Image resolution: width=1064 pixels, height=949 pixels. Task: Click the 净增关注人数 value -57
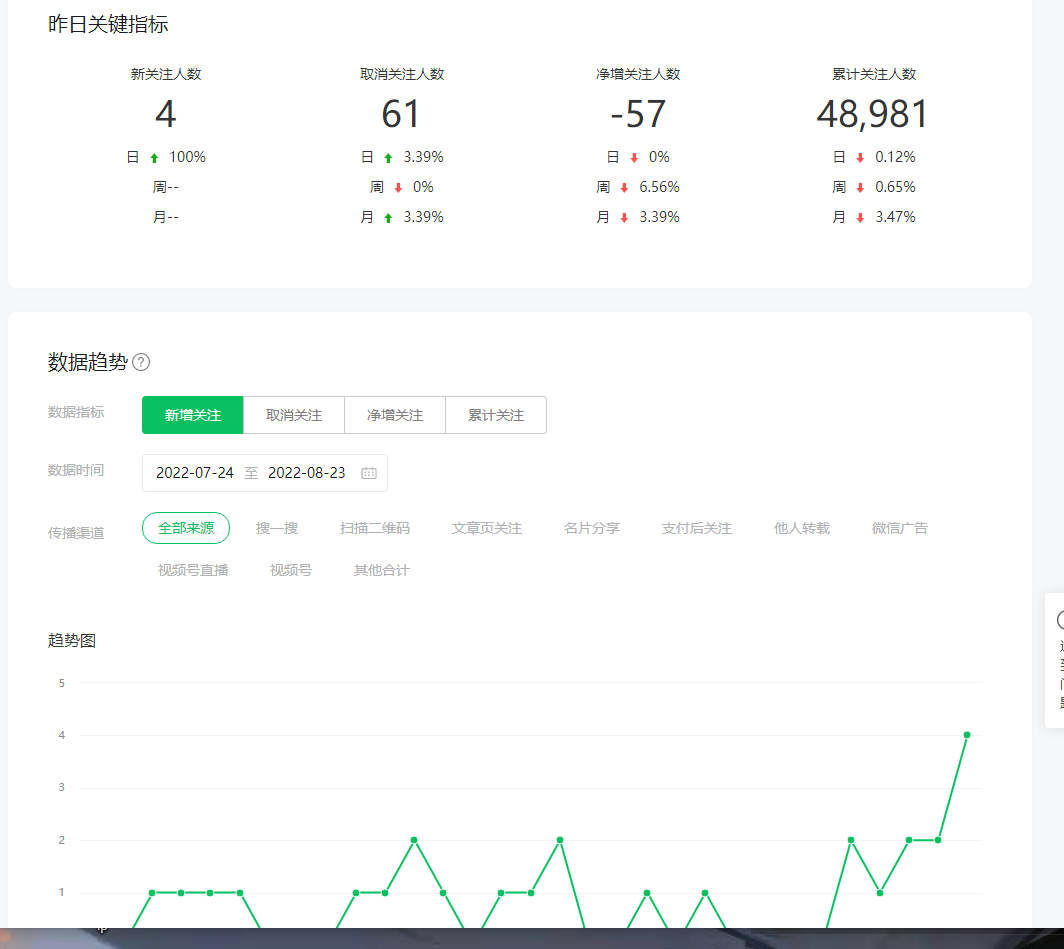tap(638, 114)
